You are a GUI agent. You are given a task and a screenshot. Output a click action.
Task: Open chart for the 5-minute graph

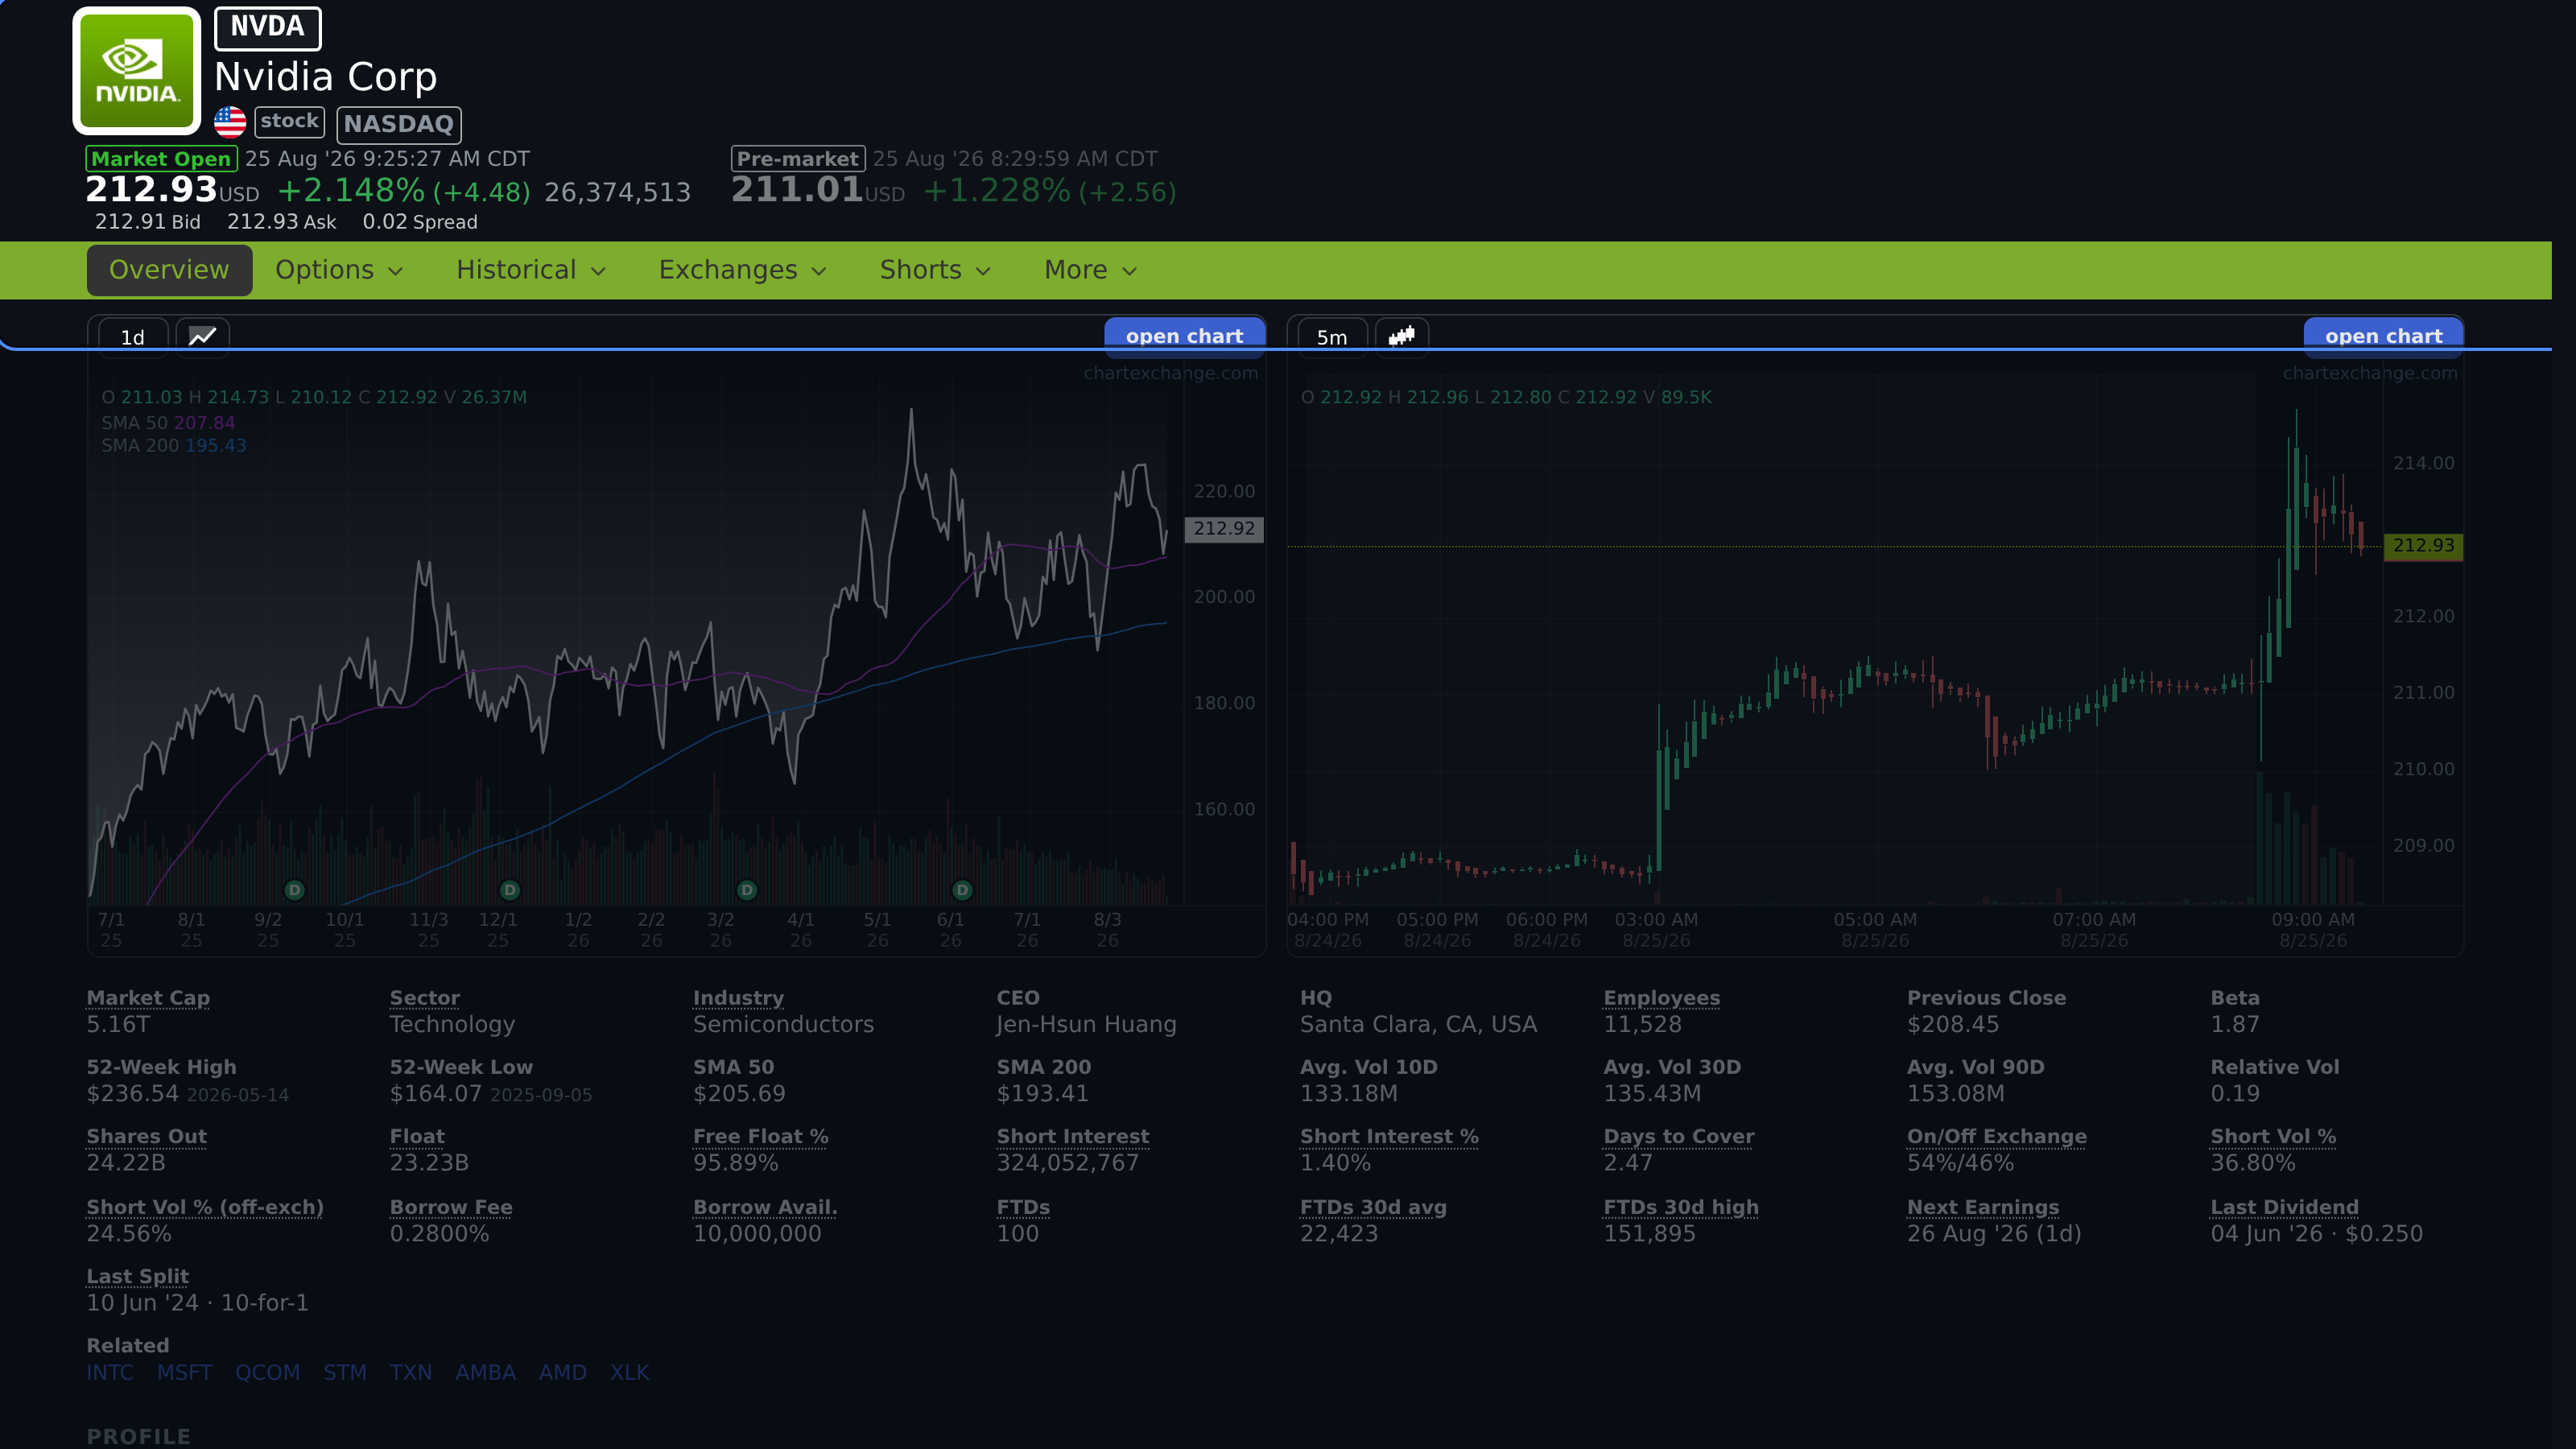(2383, 336)
